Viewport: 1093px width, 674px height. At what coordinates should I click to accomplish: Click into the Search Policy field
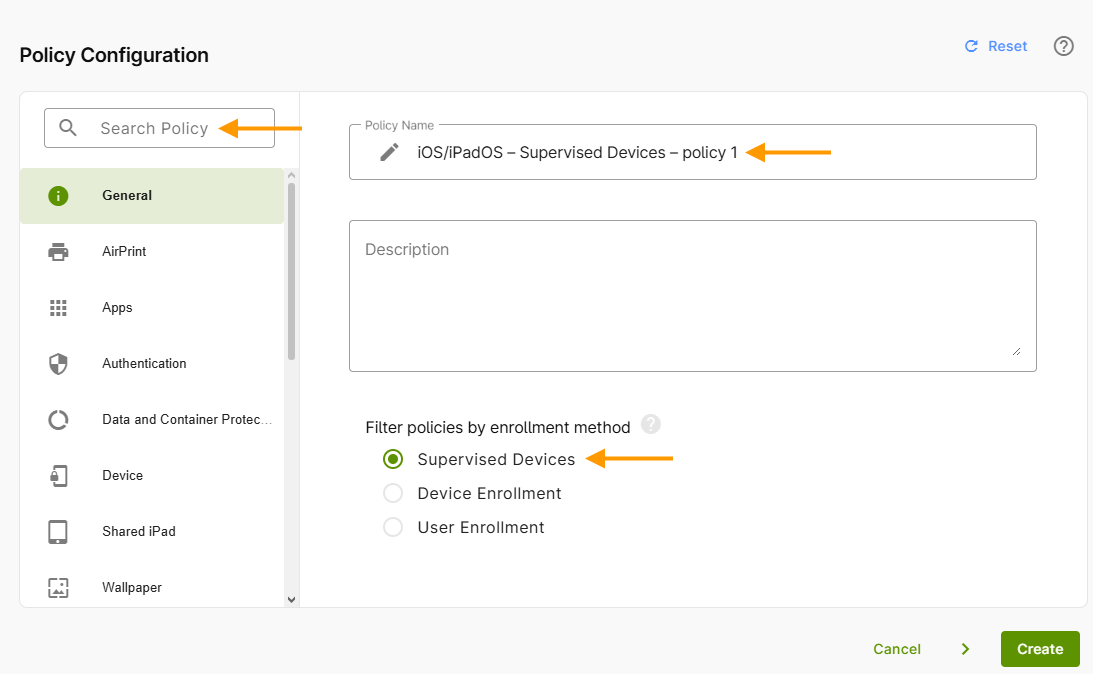click(160, 128)
